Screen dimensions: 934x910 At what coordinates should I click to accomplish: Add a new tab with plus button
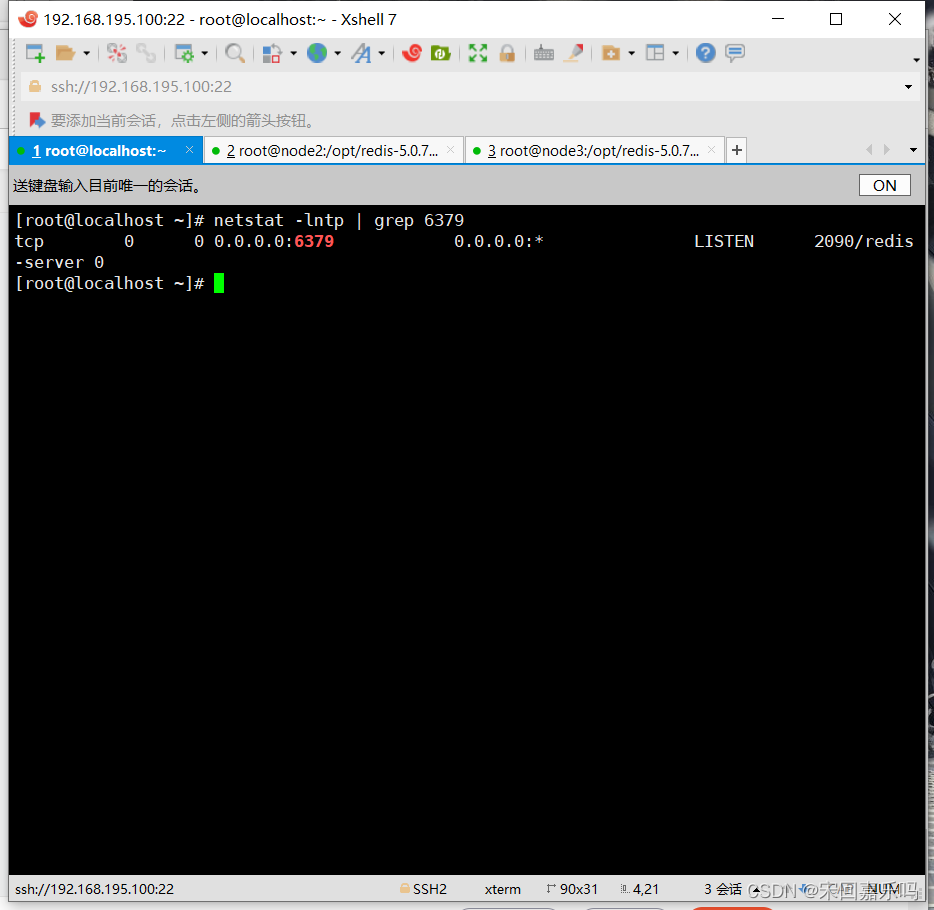[737, 150]
